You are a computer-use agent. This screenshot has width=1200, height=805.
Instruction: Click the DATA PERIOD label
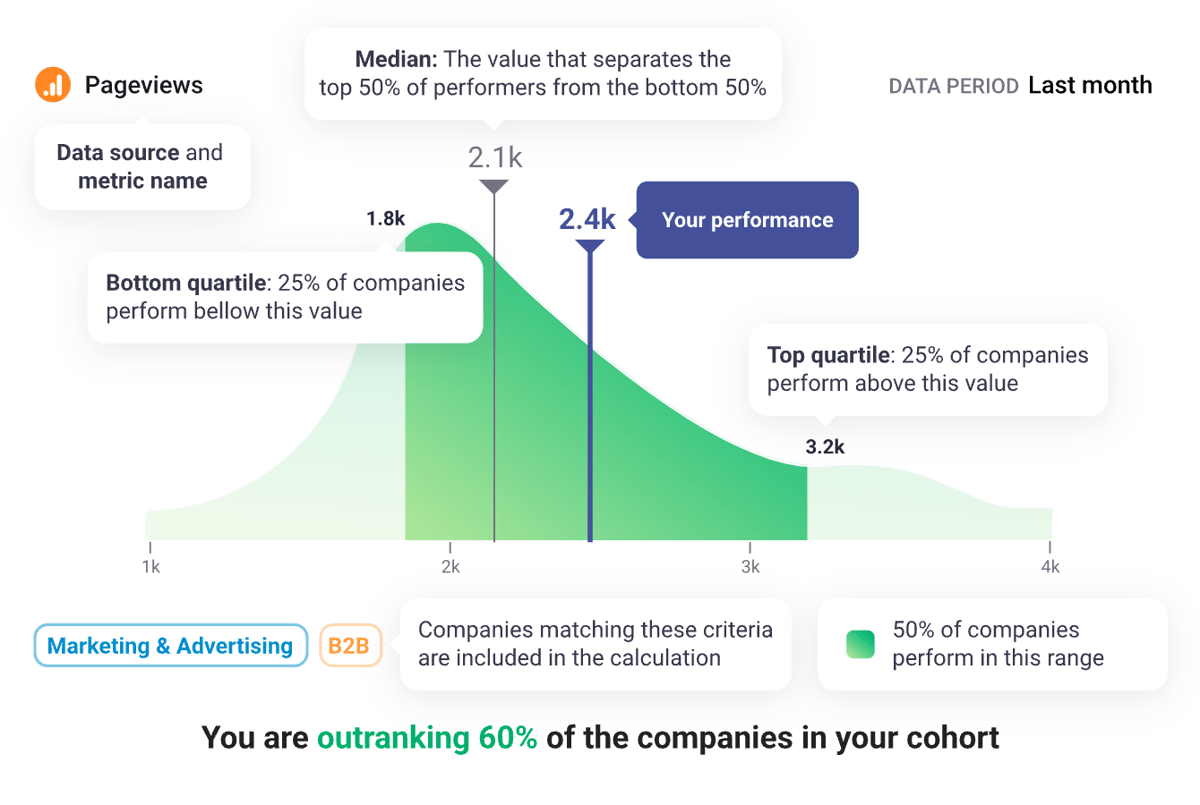(953, 86)
